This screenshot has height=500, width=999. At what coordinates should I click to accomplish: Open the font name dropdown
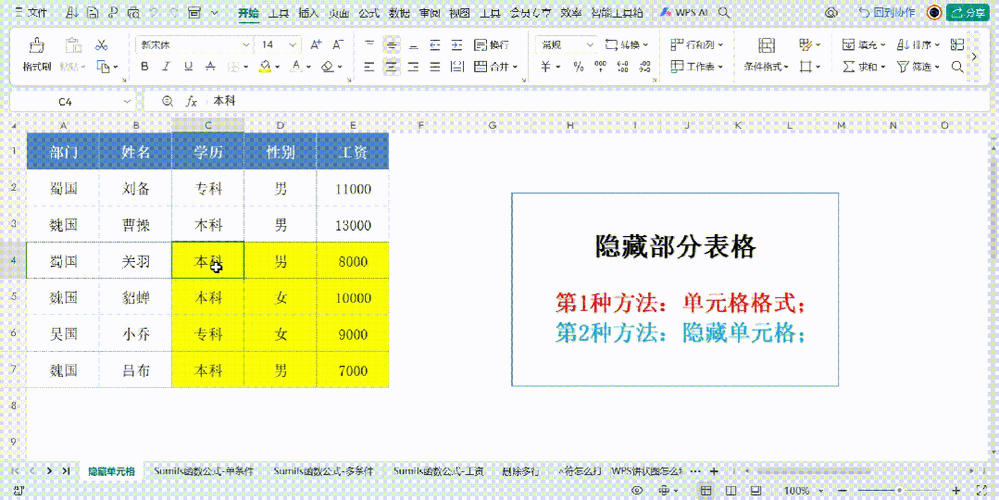click(246, 45)
